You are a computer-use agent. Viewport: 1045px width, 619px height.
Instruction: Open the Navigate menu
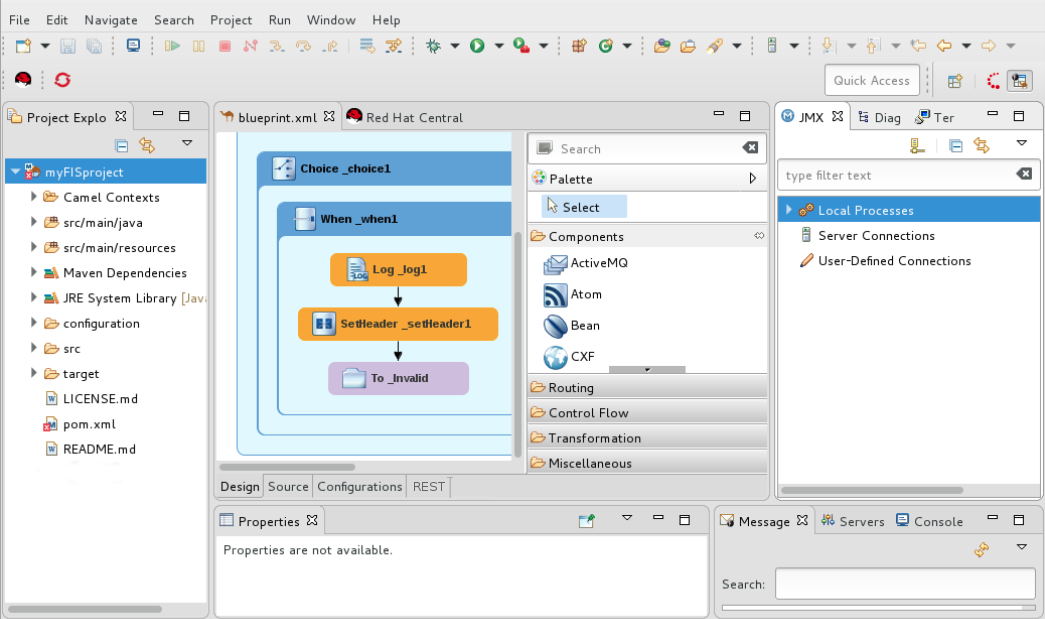pyautogui.click(x=111, y=20)
